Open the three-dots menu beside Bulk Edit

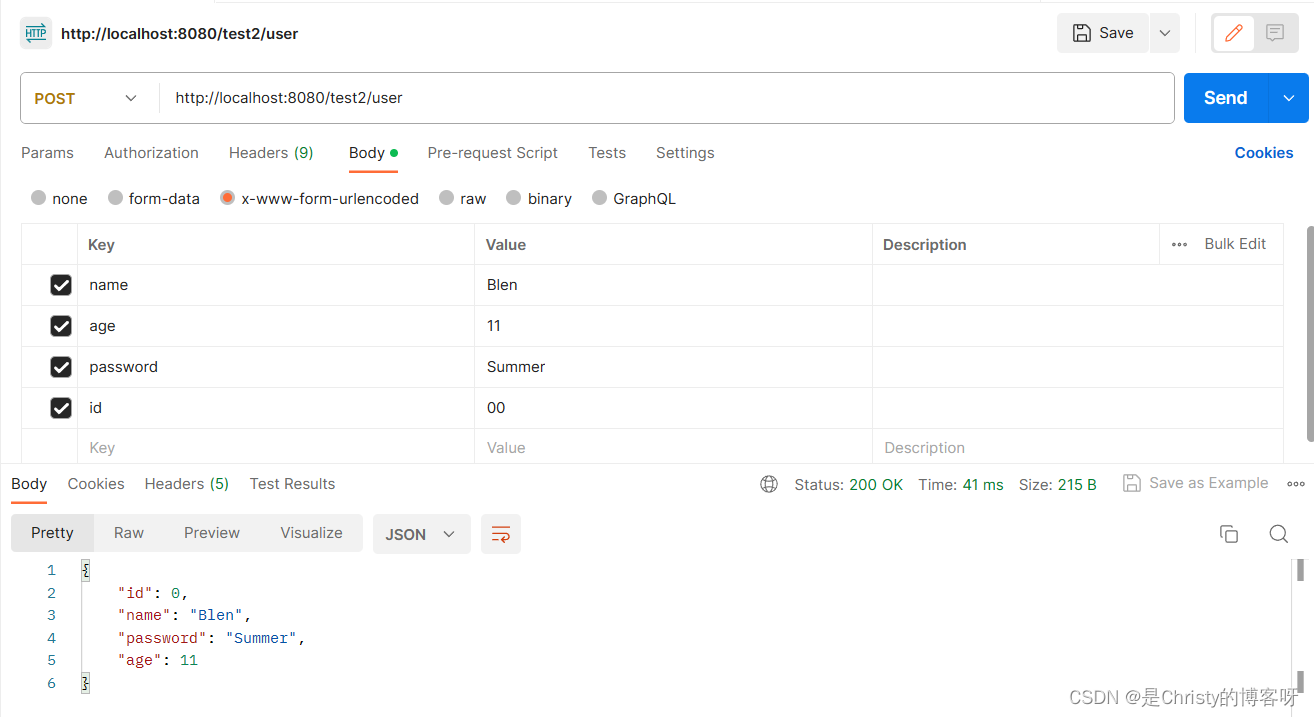pyautogui.click(x=1180, y=244)
